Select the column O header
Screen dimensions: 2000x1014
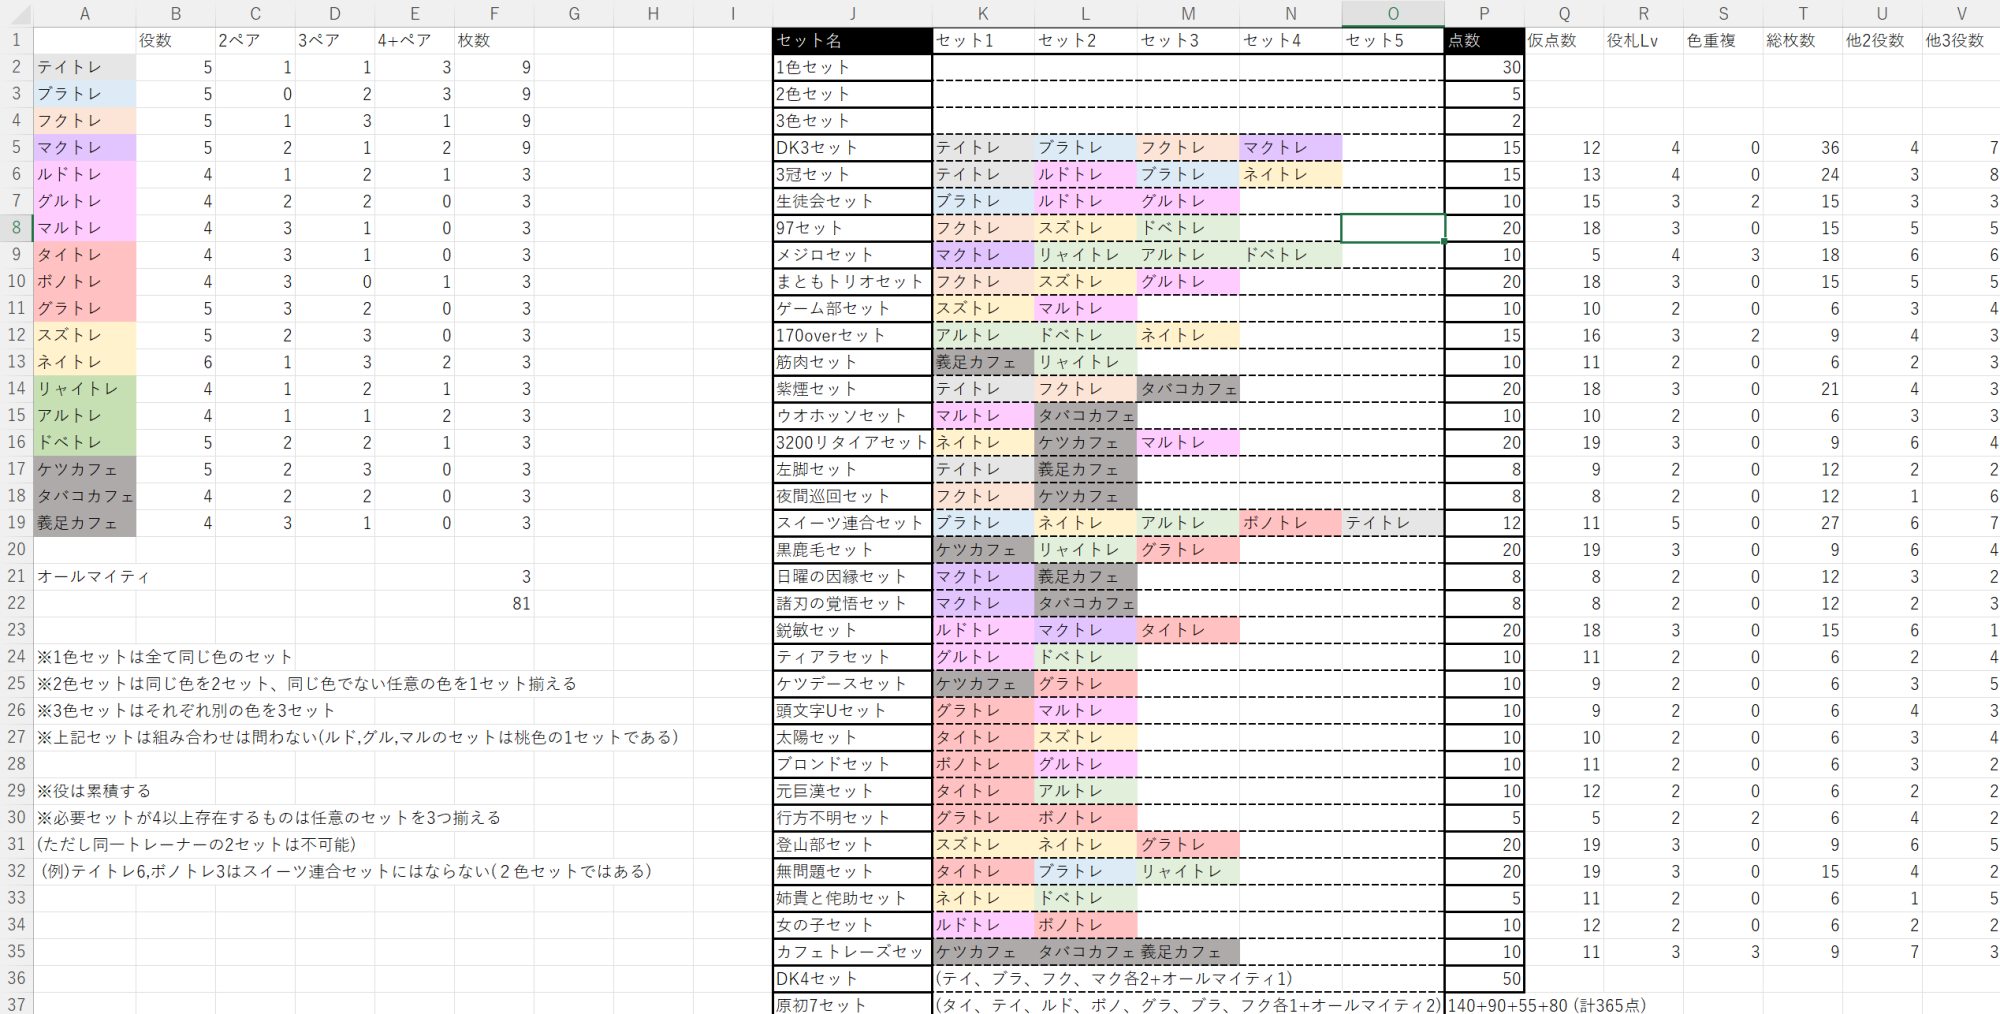coord(1393,13)
